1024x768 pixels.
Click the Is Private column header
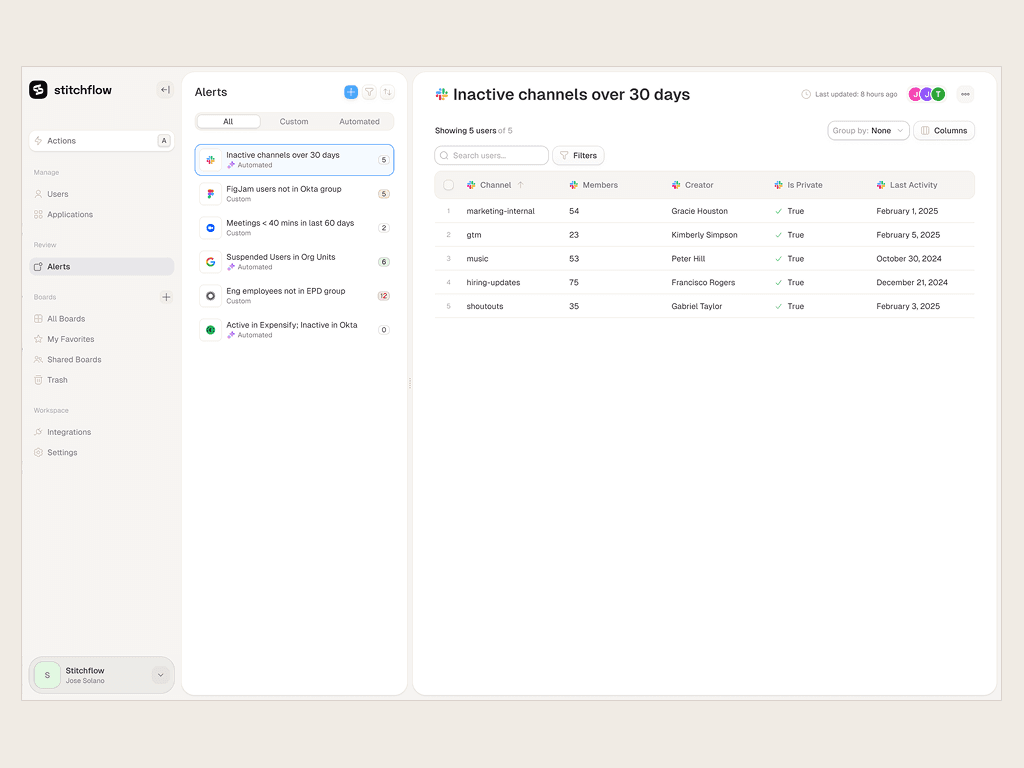[x=798, y=185]
